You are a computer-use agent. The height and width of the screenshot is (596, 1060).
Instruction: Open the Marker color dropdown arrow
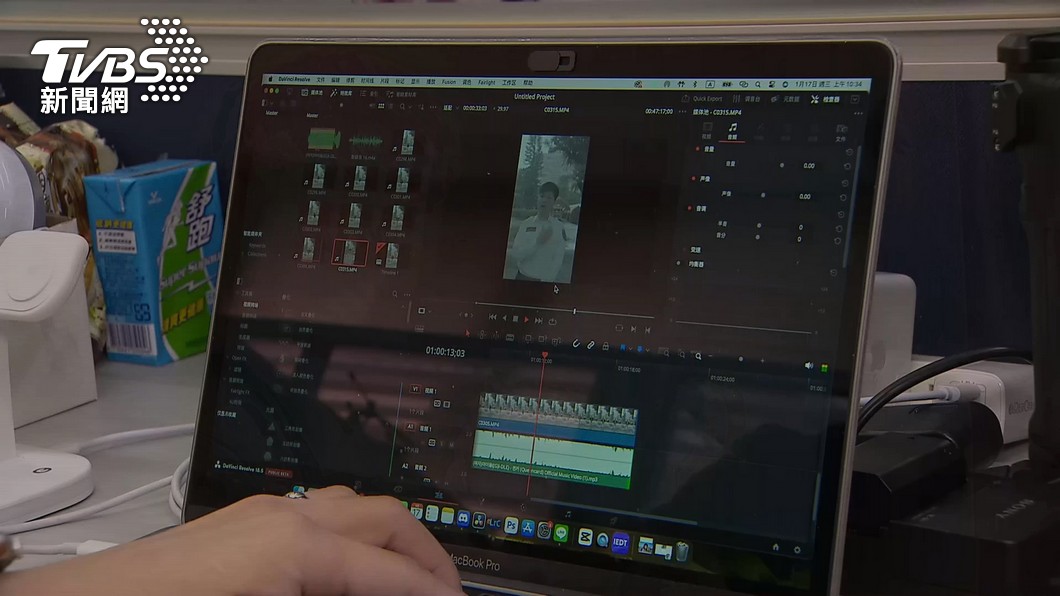coord(646,350)
